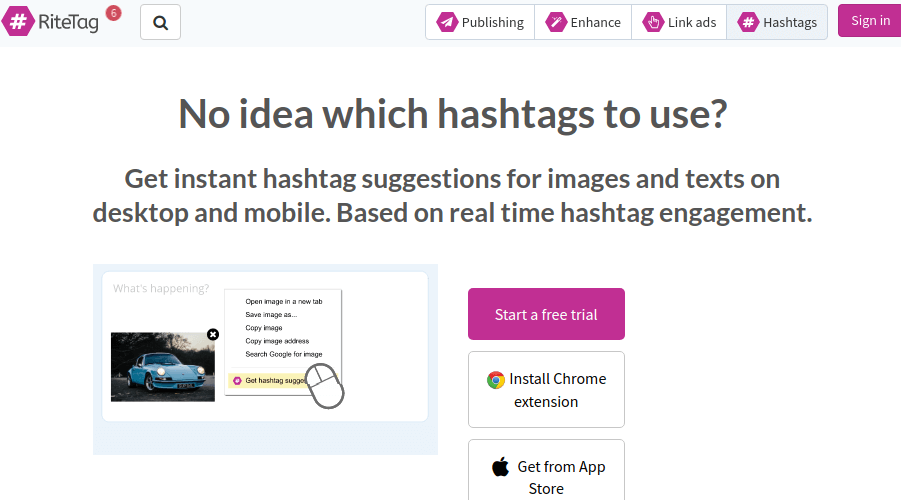The height and width of the screenshot is (500, 901).
Task: Open the Enhance menu item
Action: pyautogui.click(x=583, y=22)
